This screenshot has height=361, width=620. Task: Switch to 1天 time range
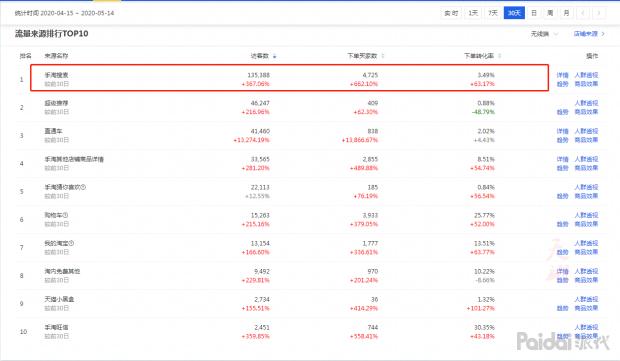(473, 13)
